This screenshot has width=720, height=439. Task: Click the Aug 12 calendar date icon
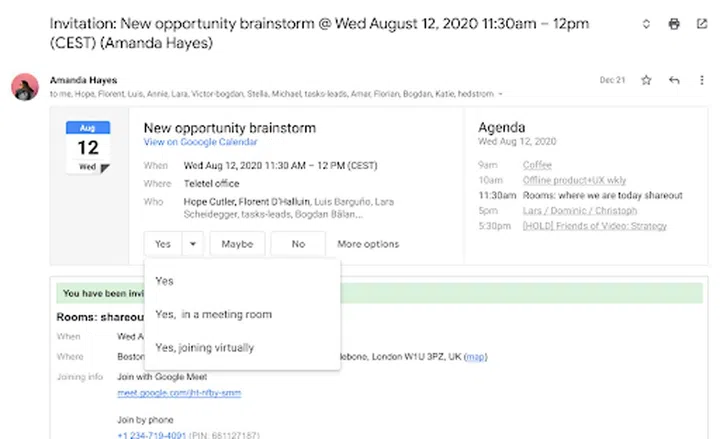click(x=88, y=148)
